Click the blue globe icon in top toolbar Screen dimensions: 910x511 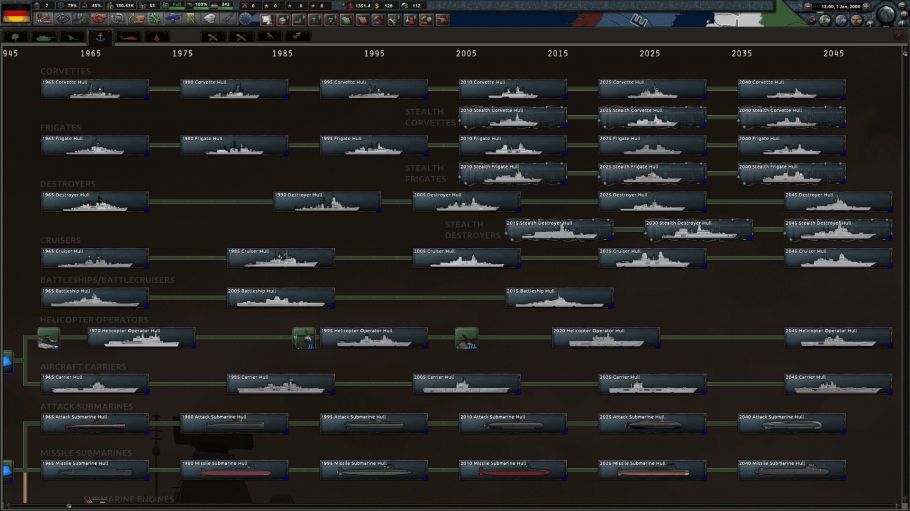point(246,19)
